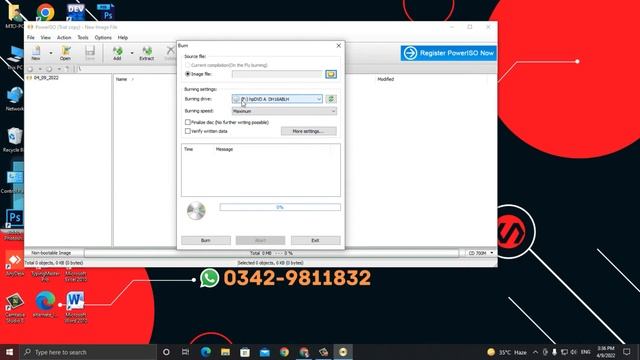Select the Camtasia Studio desktop shortcut

pos(15,308)
